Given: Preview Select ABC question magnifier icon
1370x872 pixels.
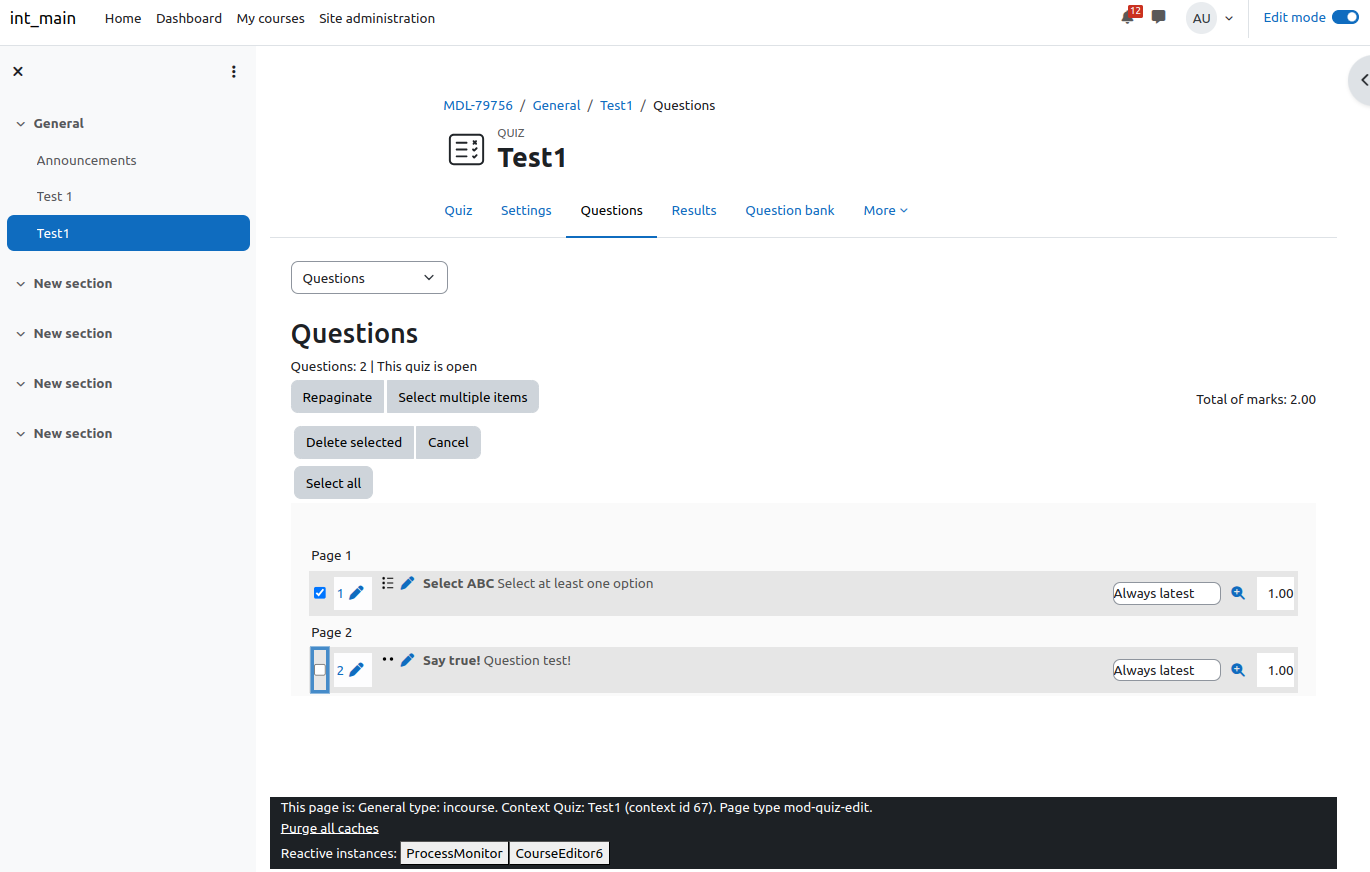Looking at the screenshot, I should pos(1238,593).
